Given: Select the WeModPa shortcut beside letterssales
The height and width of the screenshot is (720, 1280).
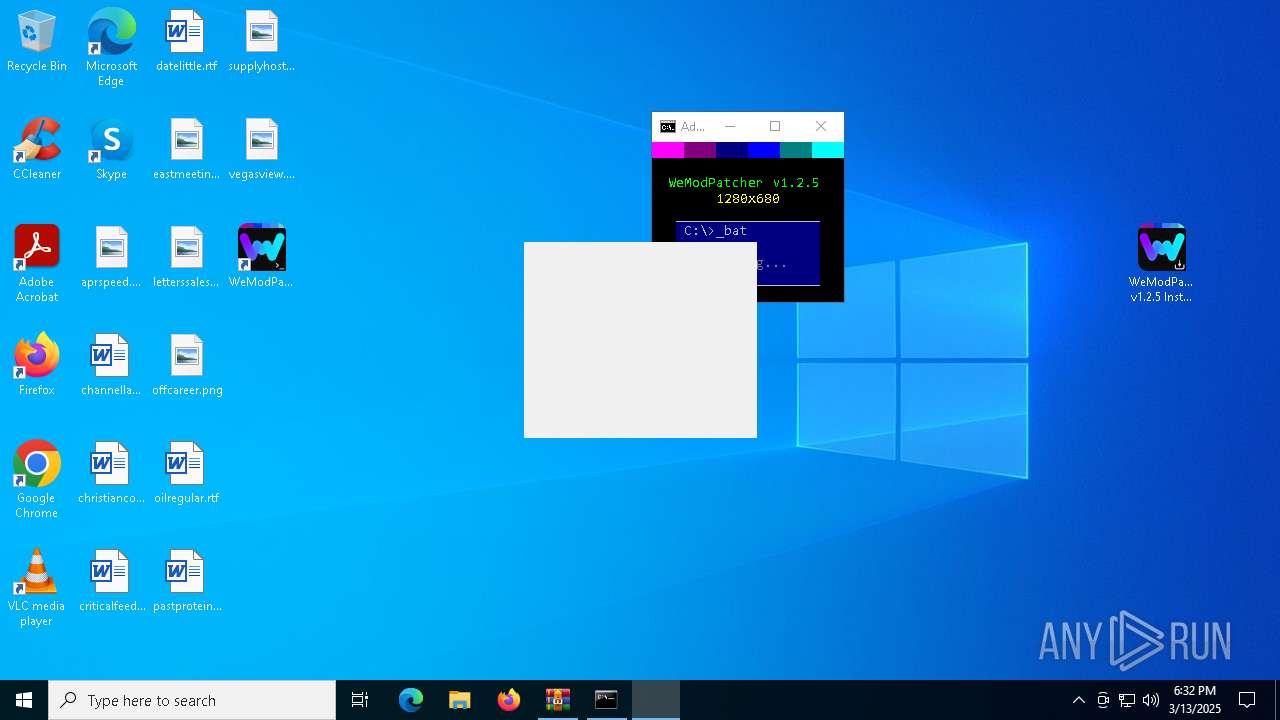Looking at the screenshot, I should (261, 258).
